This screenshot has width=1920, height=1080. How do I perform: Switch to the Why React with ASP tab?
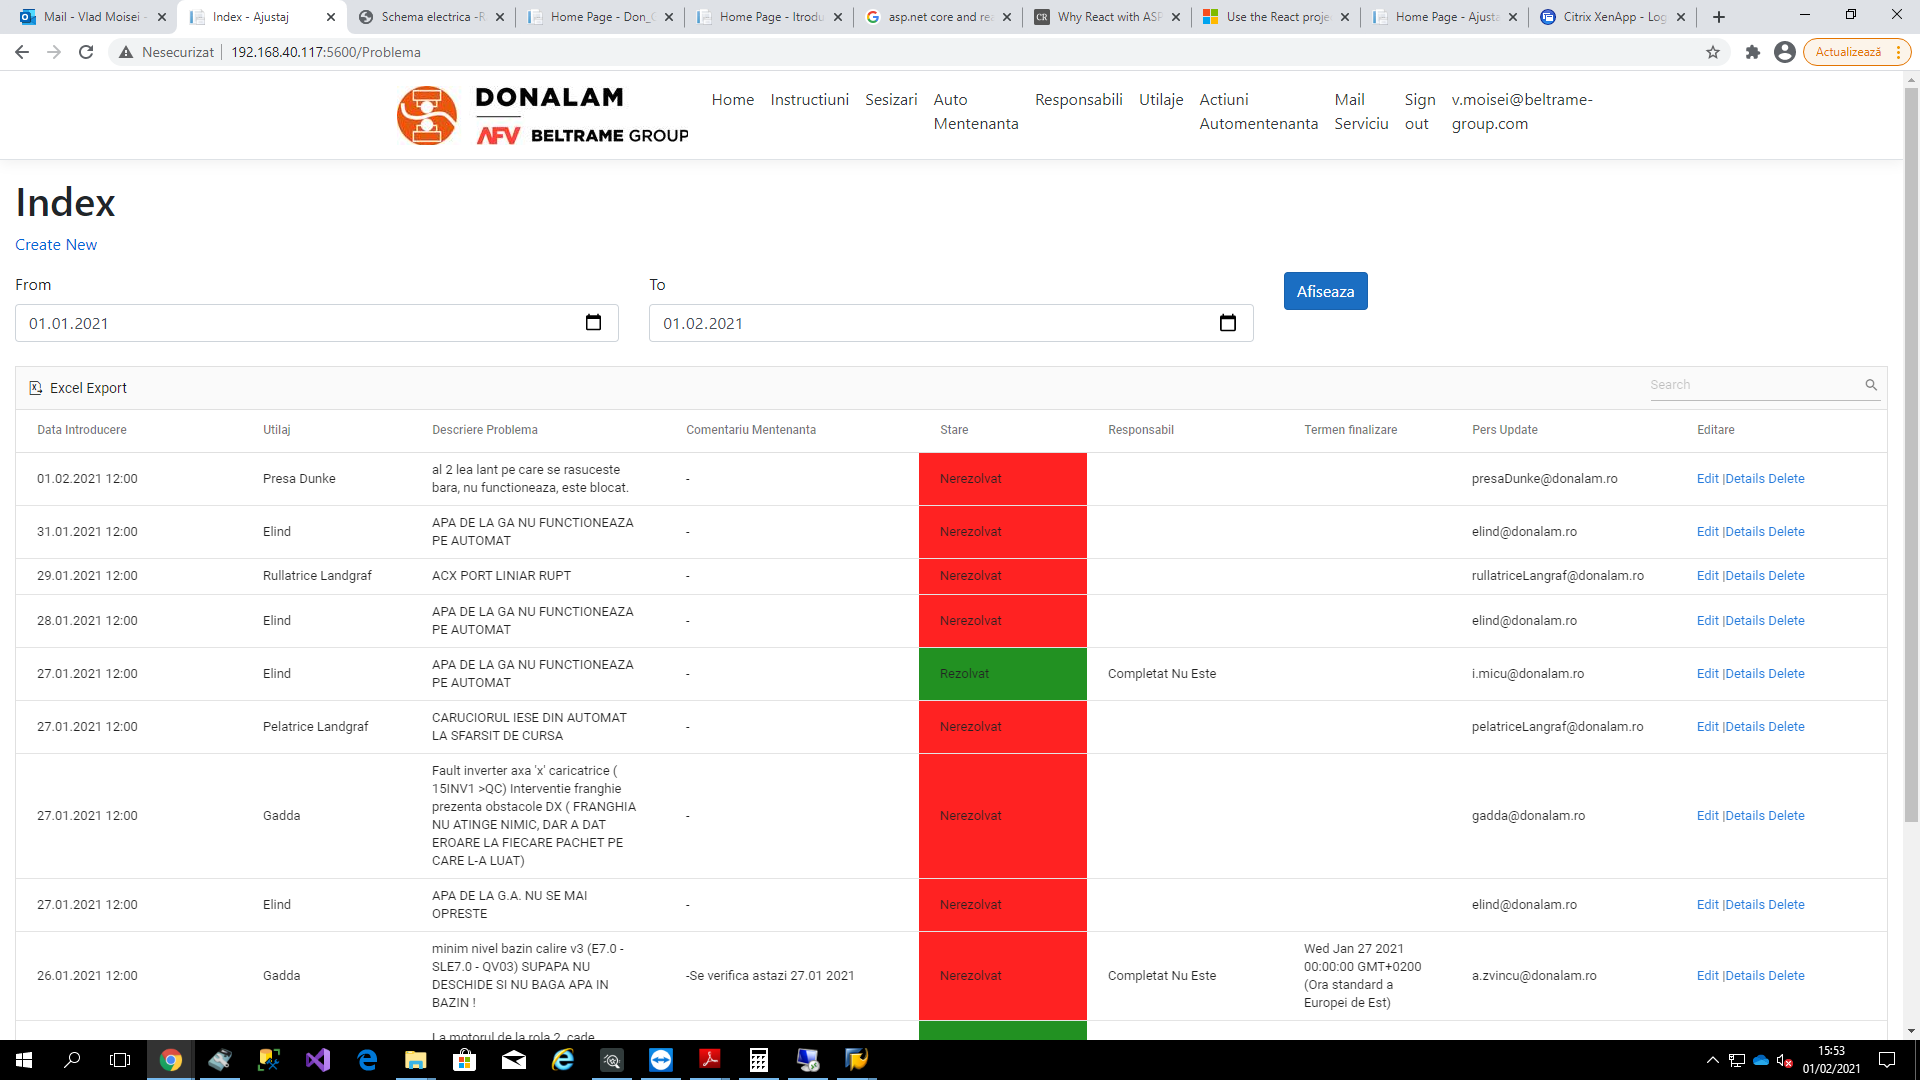[1106, 17]
